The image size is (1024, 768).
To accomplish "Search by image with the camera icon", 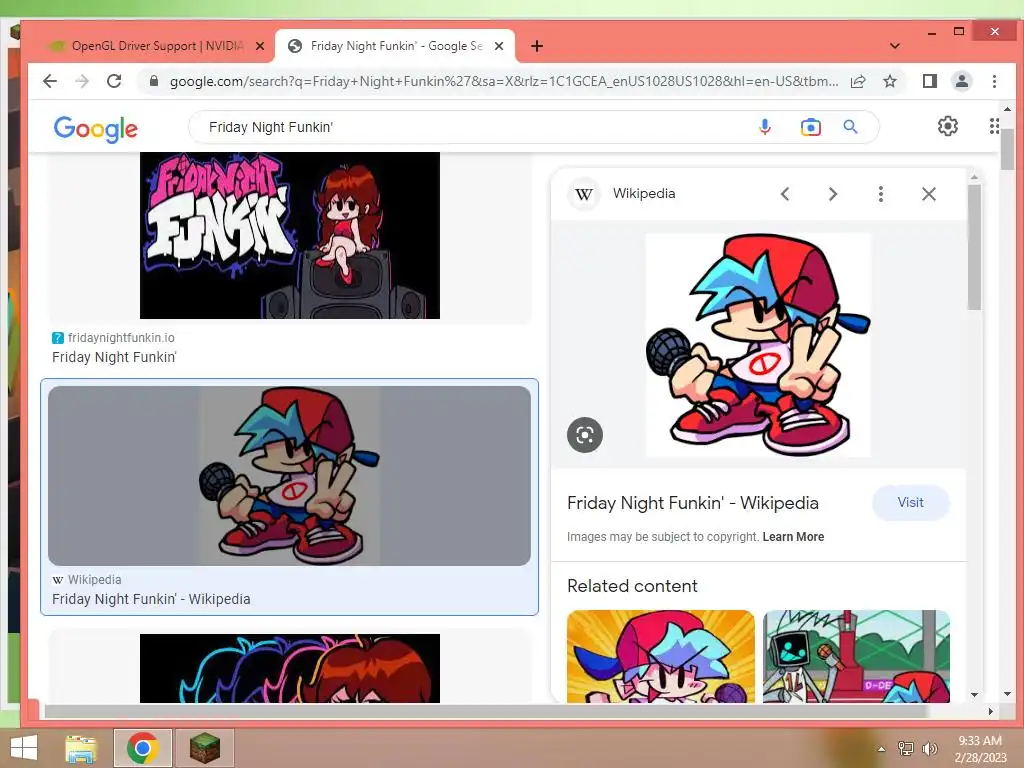I will 810,127.
